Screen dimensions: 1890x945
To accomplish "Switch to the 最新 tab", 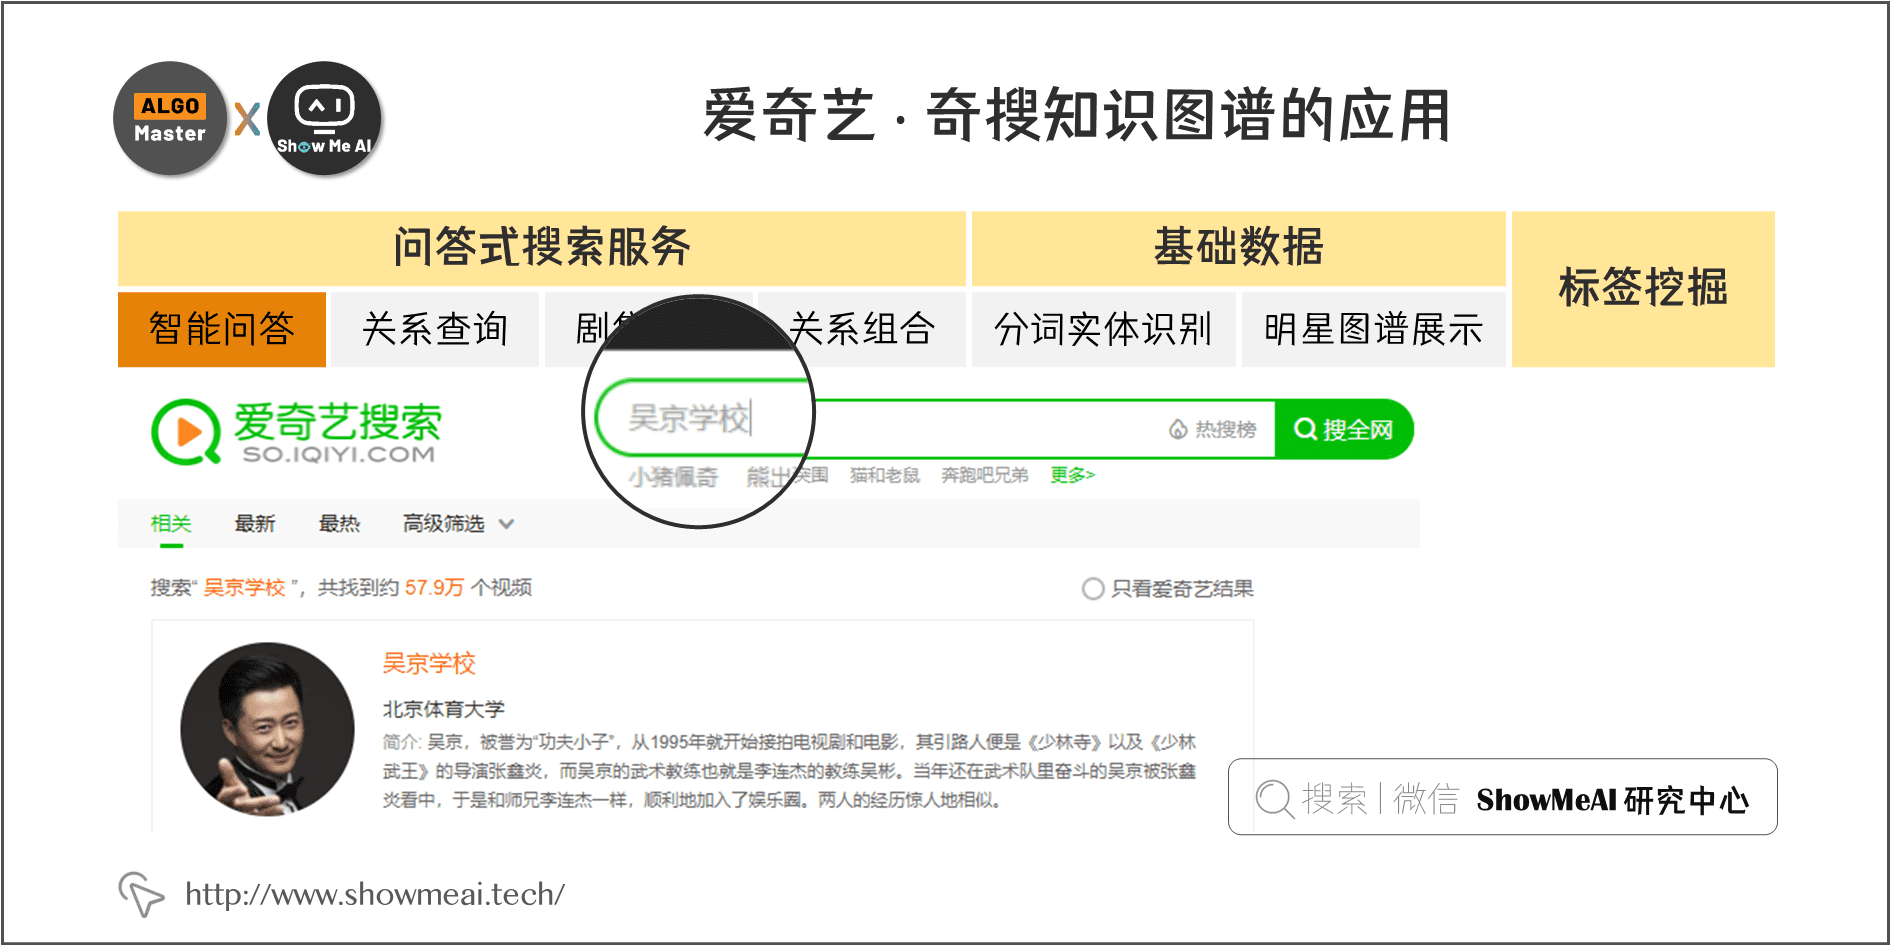I will (255, 523).
